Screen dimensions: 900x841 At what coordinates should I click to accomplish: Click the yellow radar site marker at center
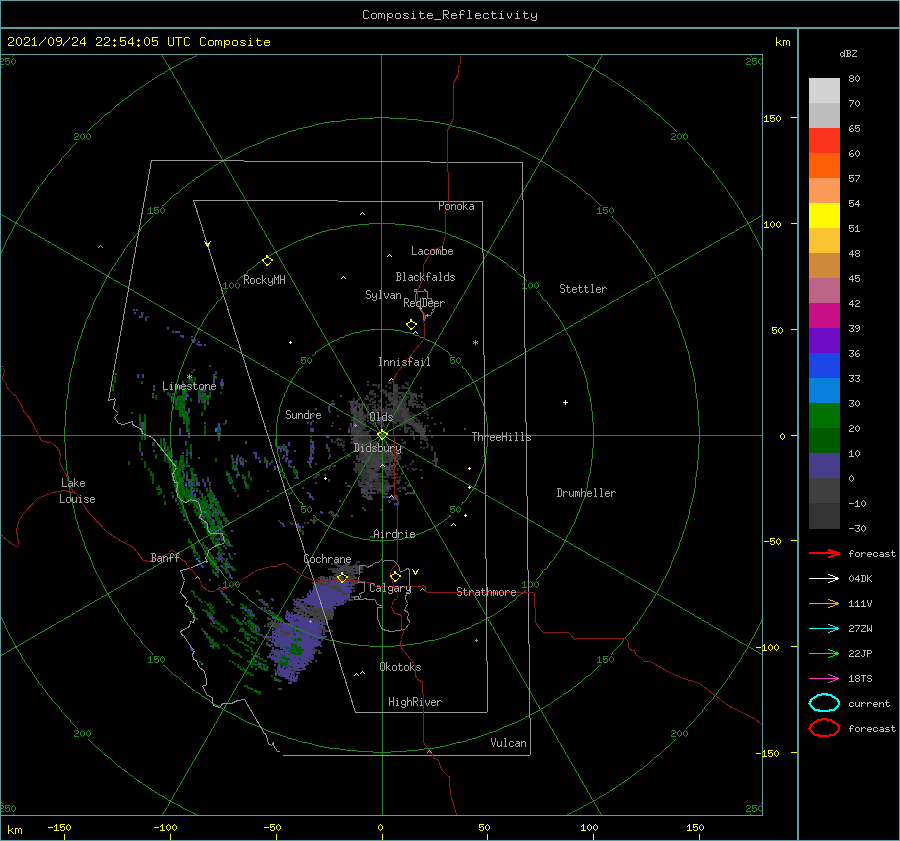[382, 435]
